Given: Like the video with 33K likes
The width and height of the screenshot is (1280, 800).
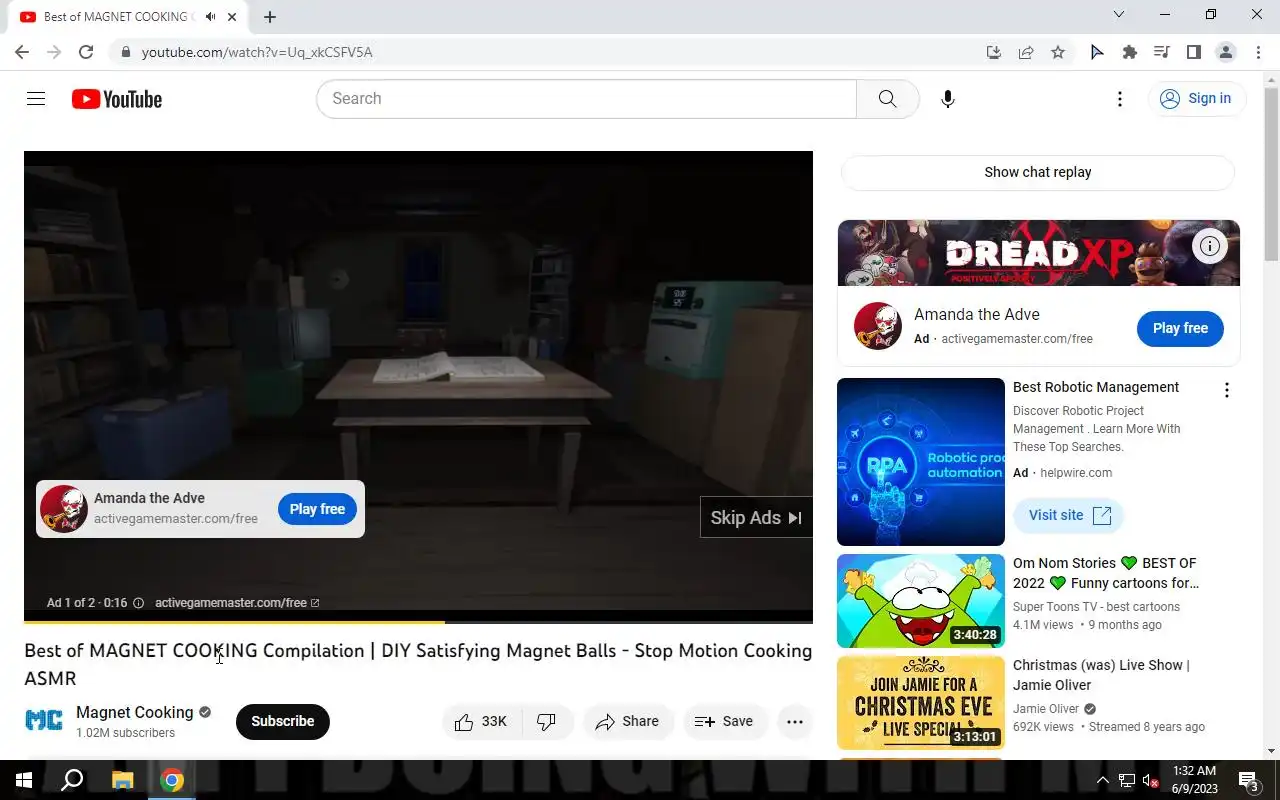Looking at the screenshot, I should pyautogui.click(x=481, y=721).
